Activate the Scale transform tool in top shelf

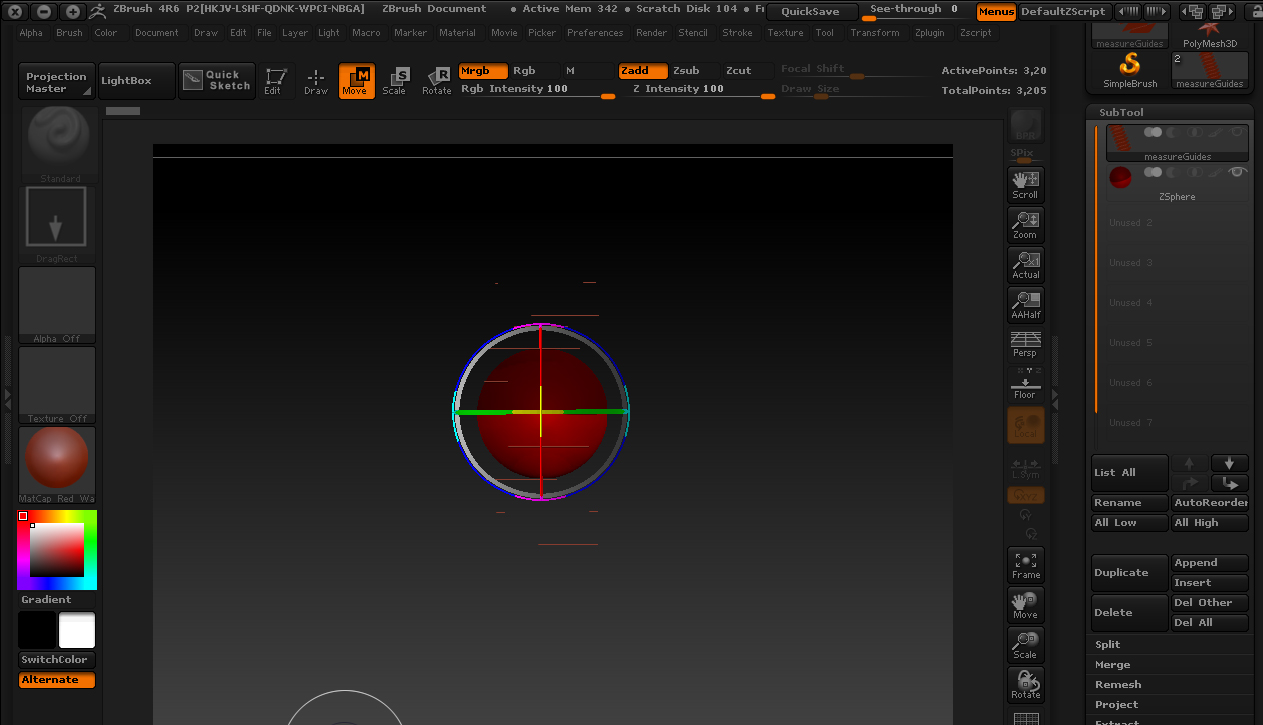pos(395,81)
